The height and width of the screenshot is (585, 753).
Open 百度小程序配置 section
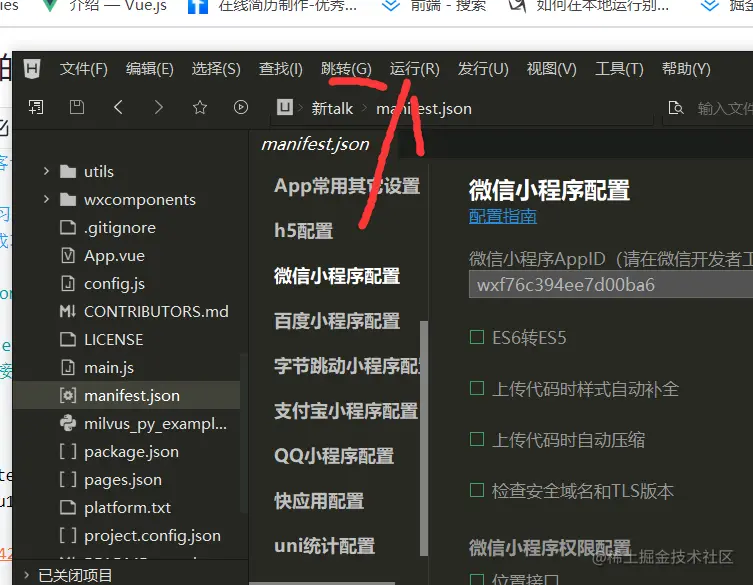[x=337, y=321]
